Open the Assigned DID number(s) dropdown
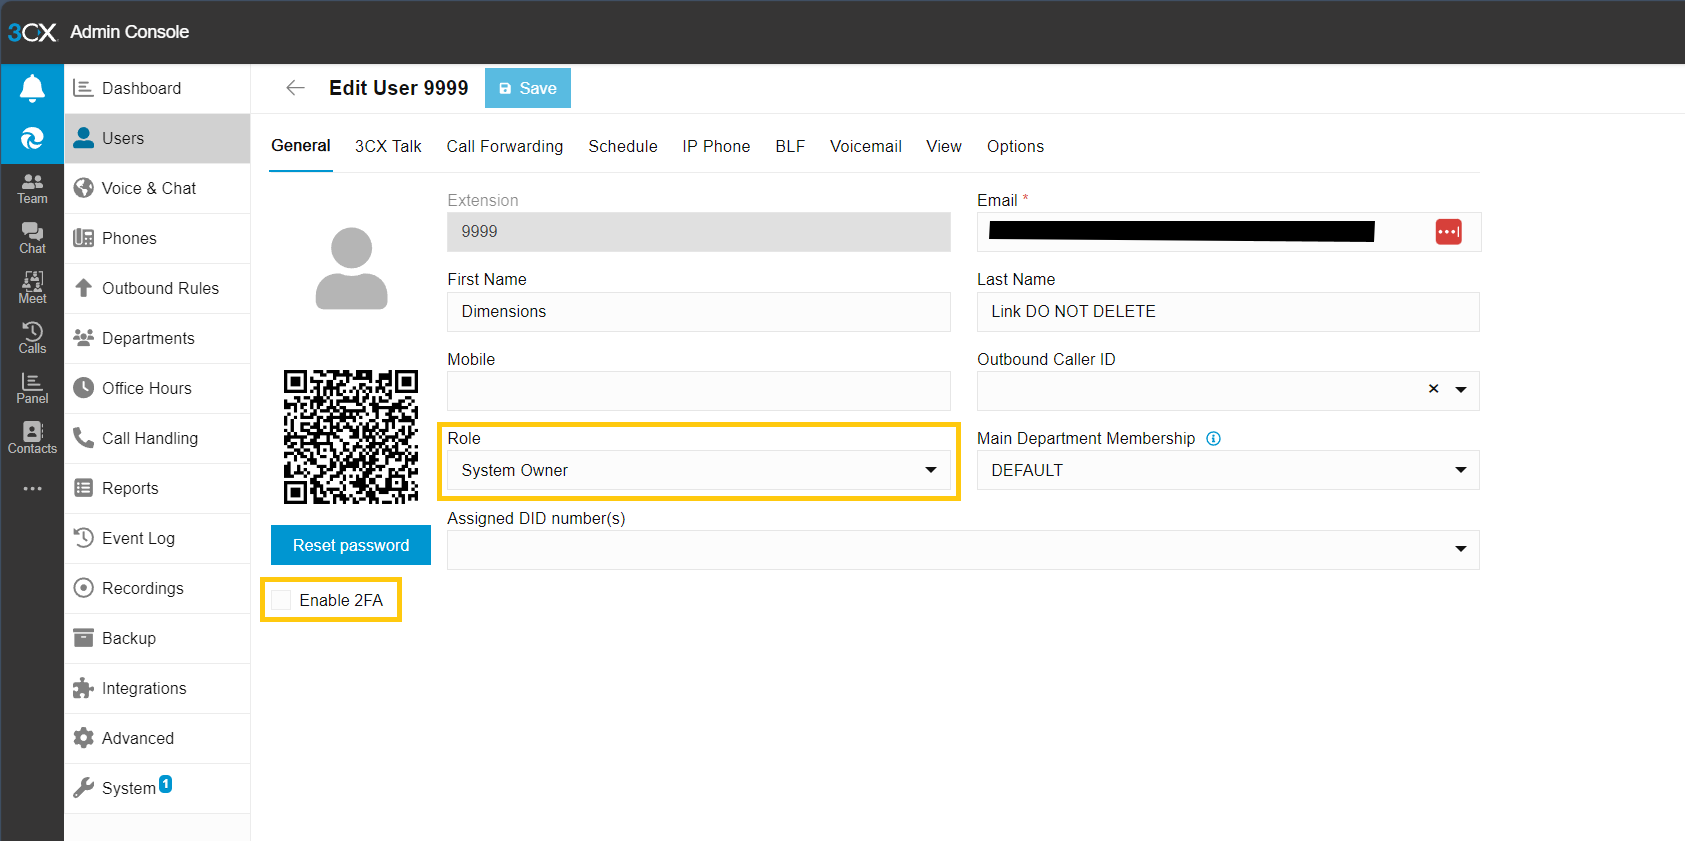 click(x=963, y=550)
